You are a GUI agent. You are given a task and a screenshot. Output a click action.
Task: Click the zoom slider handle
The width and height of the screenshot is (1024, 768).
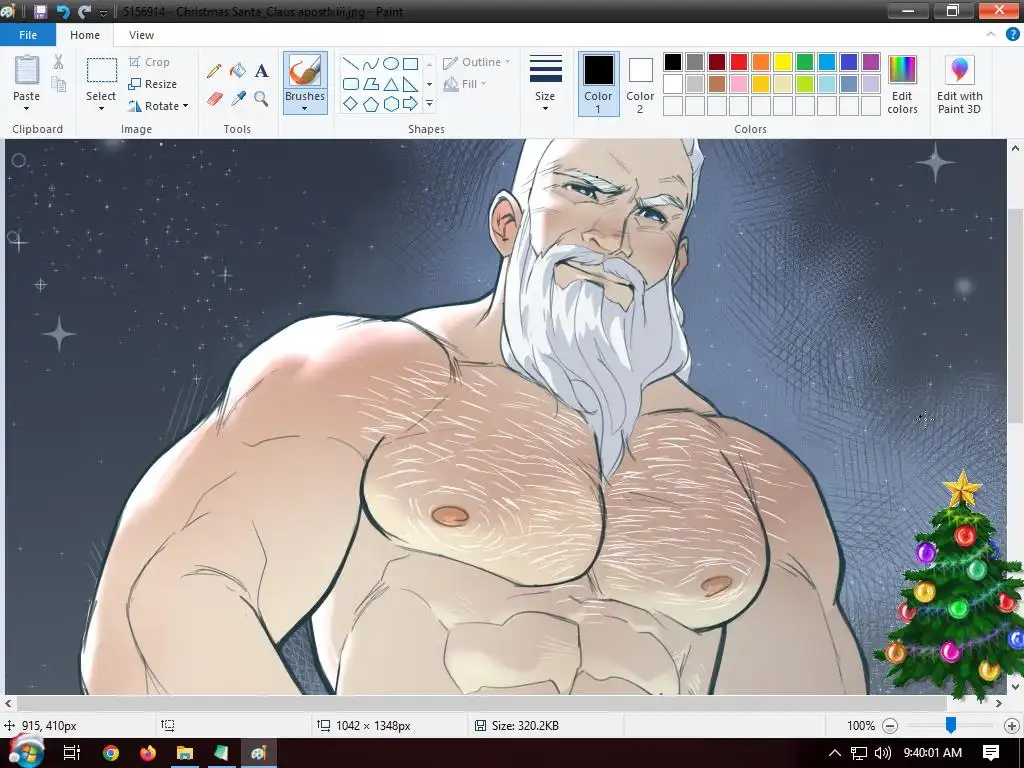pyautogui.click(x=951, y=725)
